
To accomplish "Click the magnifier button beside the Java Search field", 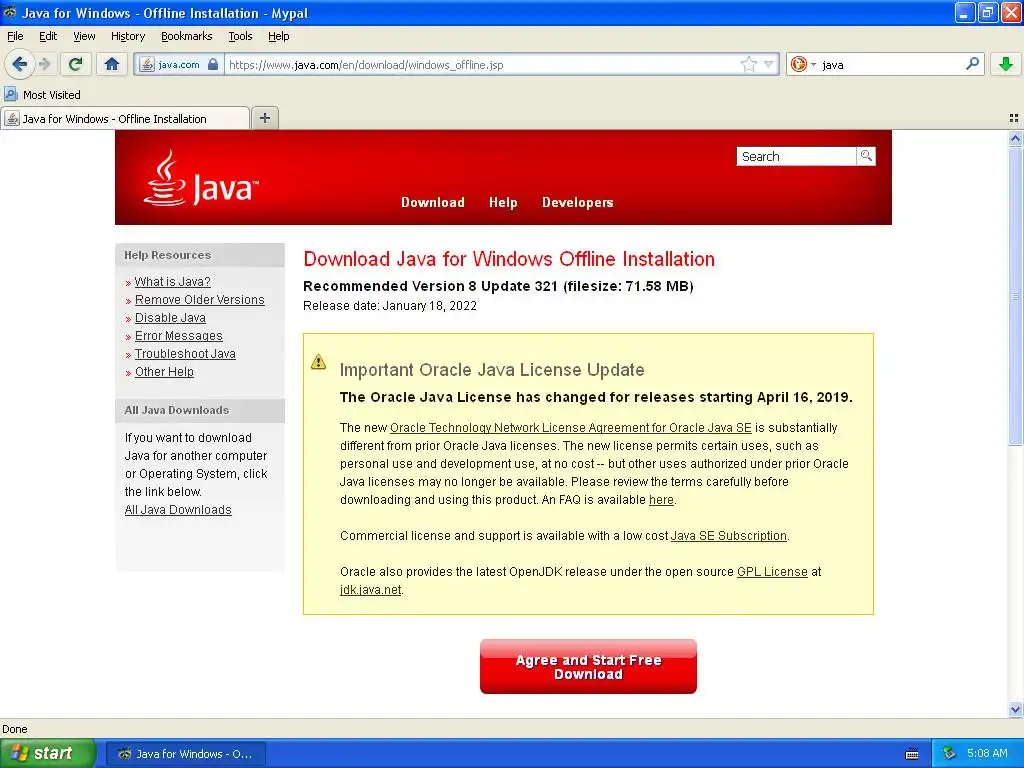I will [x=866, y=155].
